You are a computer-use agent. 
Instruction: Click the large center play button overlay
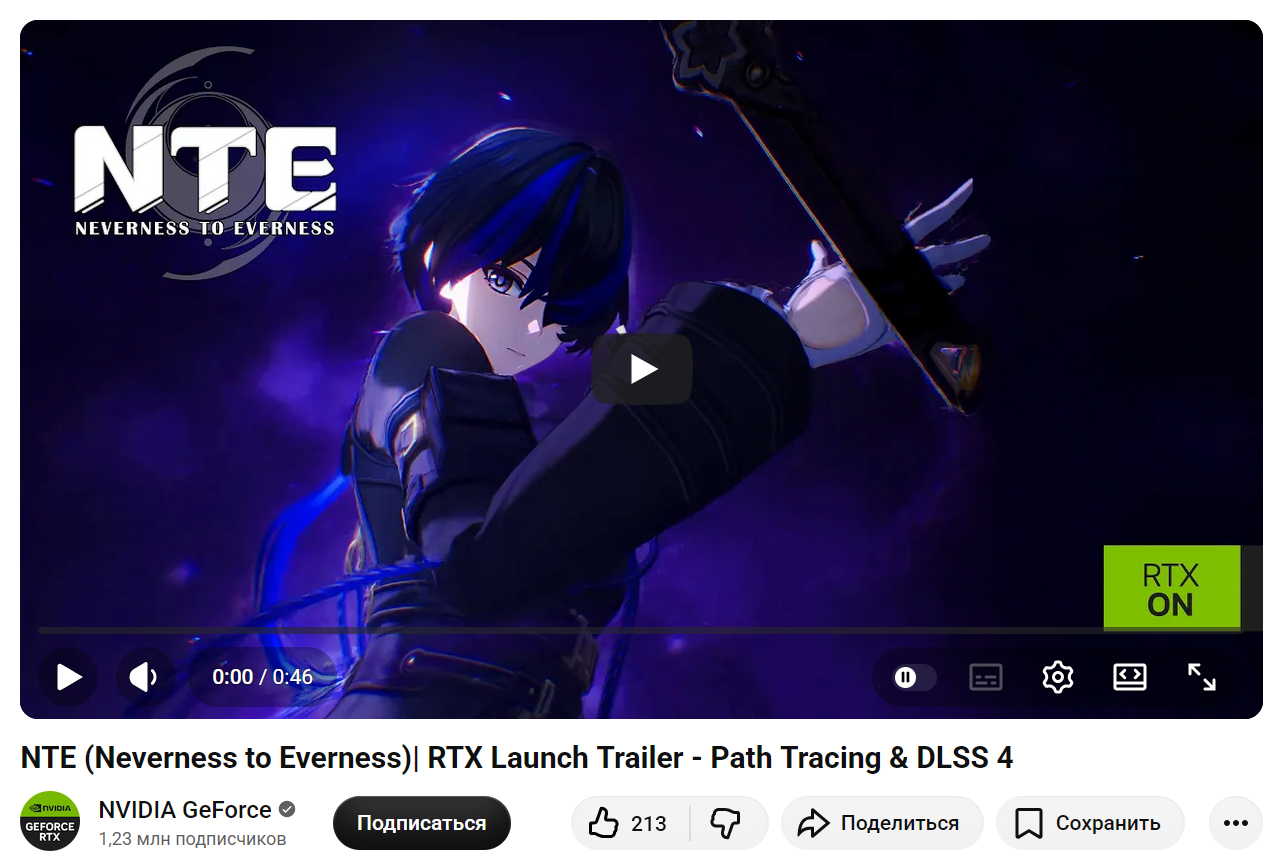coord(642,369)
